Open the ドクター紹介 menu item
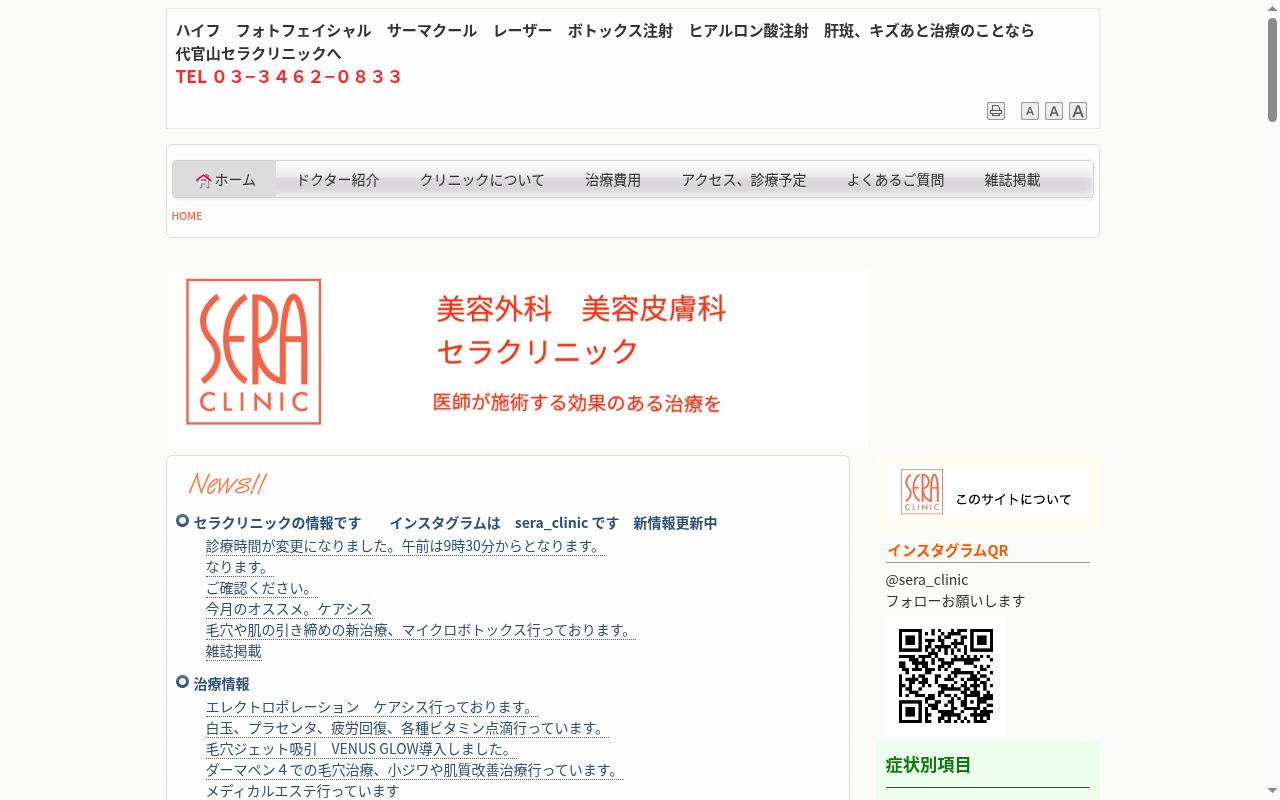 coord(337,180)
